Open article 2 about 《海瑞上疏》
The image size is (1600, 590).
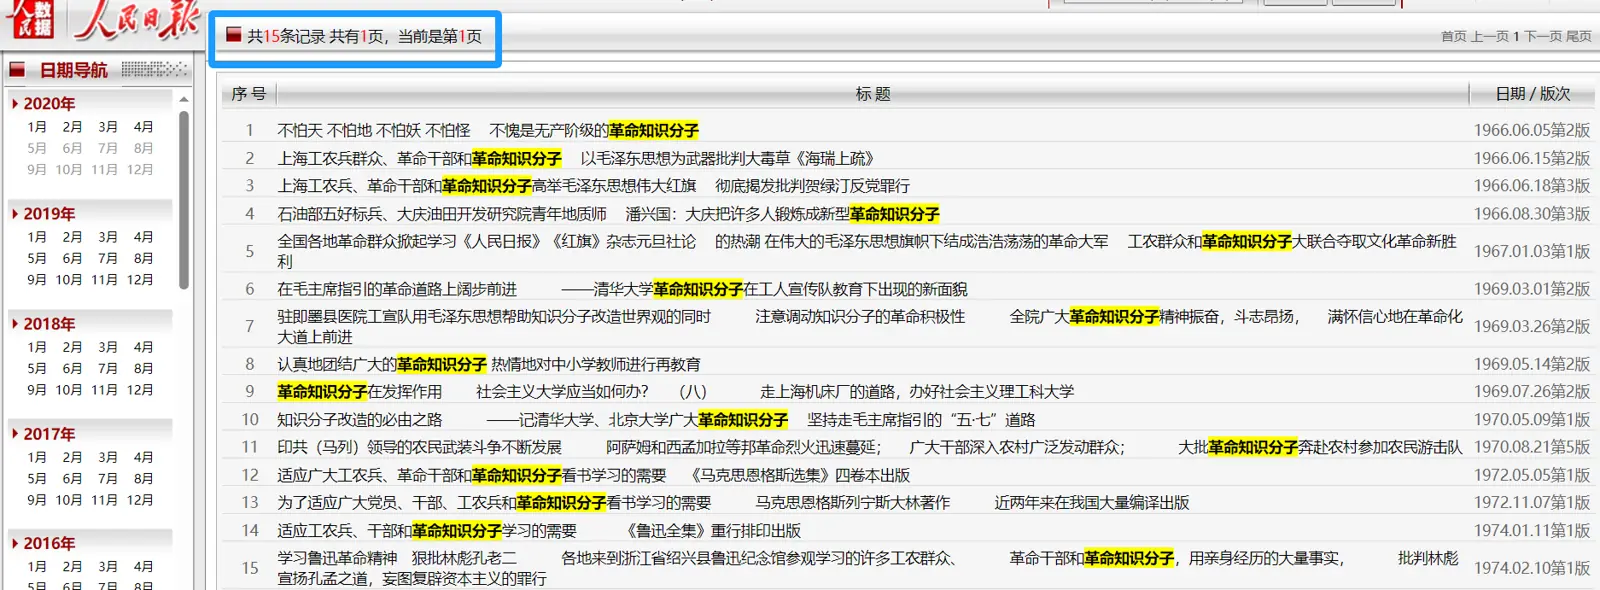pos(575,158)
